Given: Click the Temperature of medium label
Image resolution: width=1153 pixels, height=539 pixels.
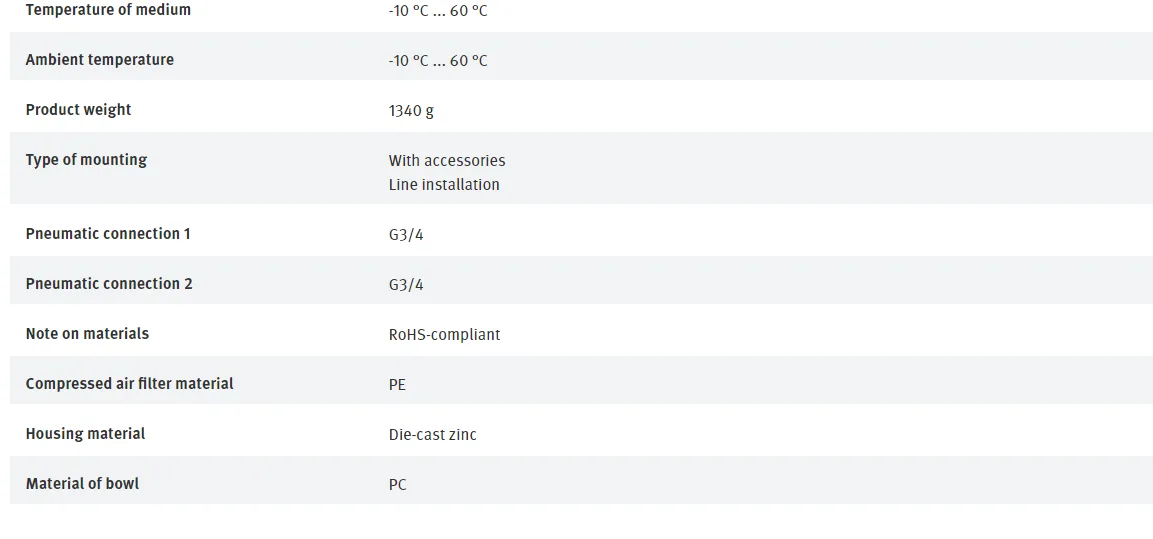Looking at the screenshot, I should point(108,10).
